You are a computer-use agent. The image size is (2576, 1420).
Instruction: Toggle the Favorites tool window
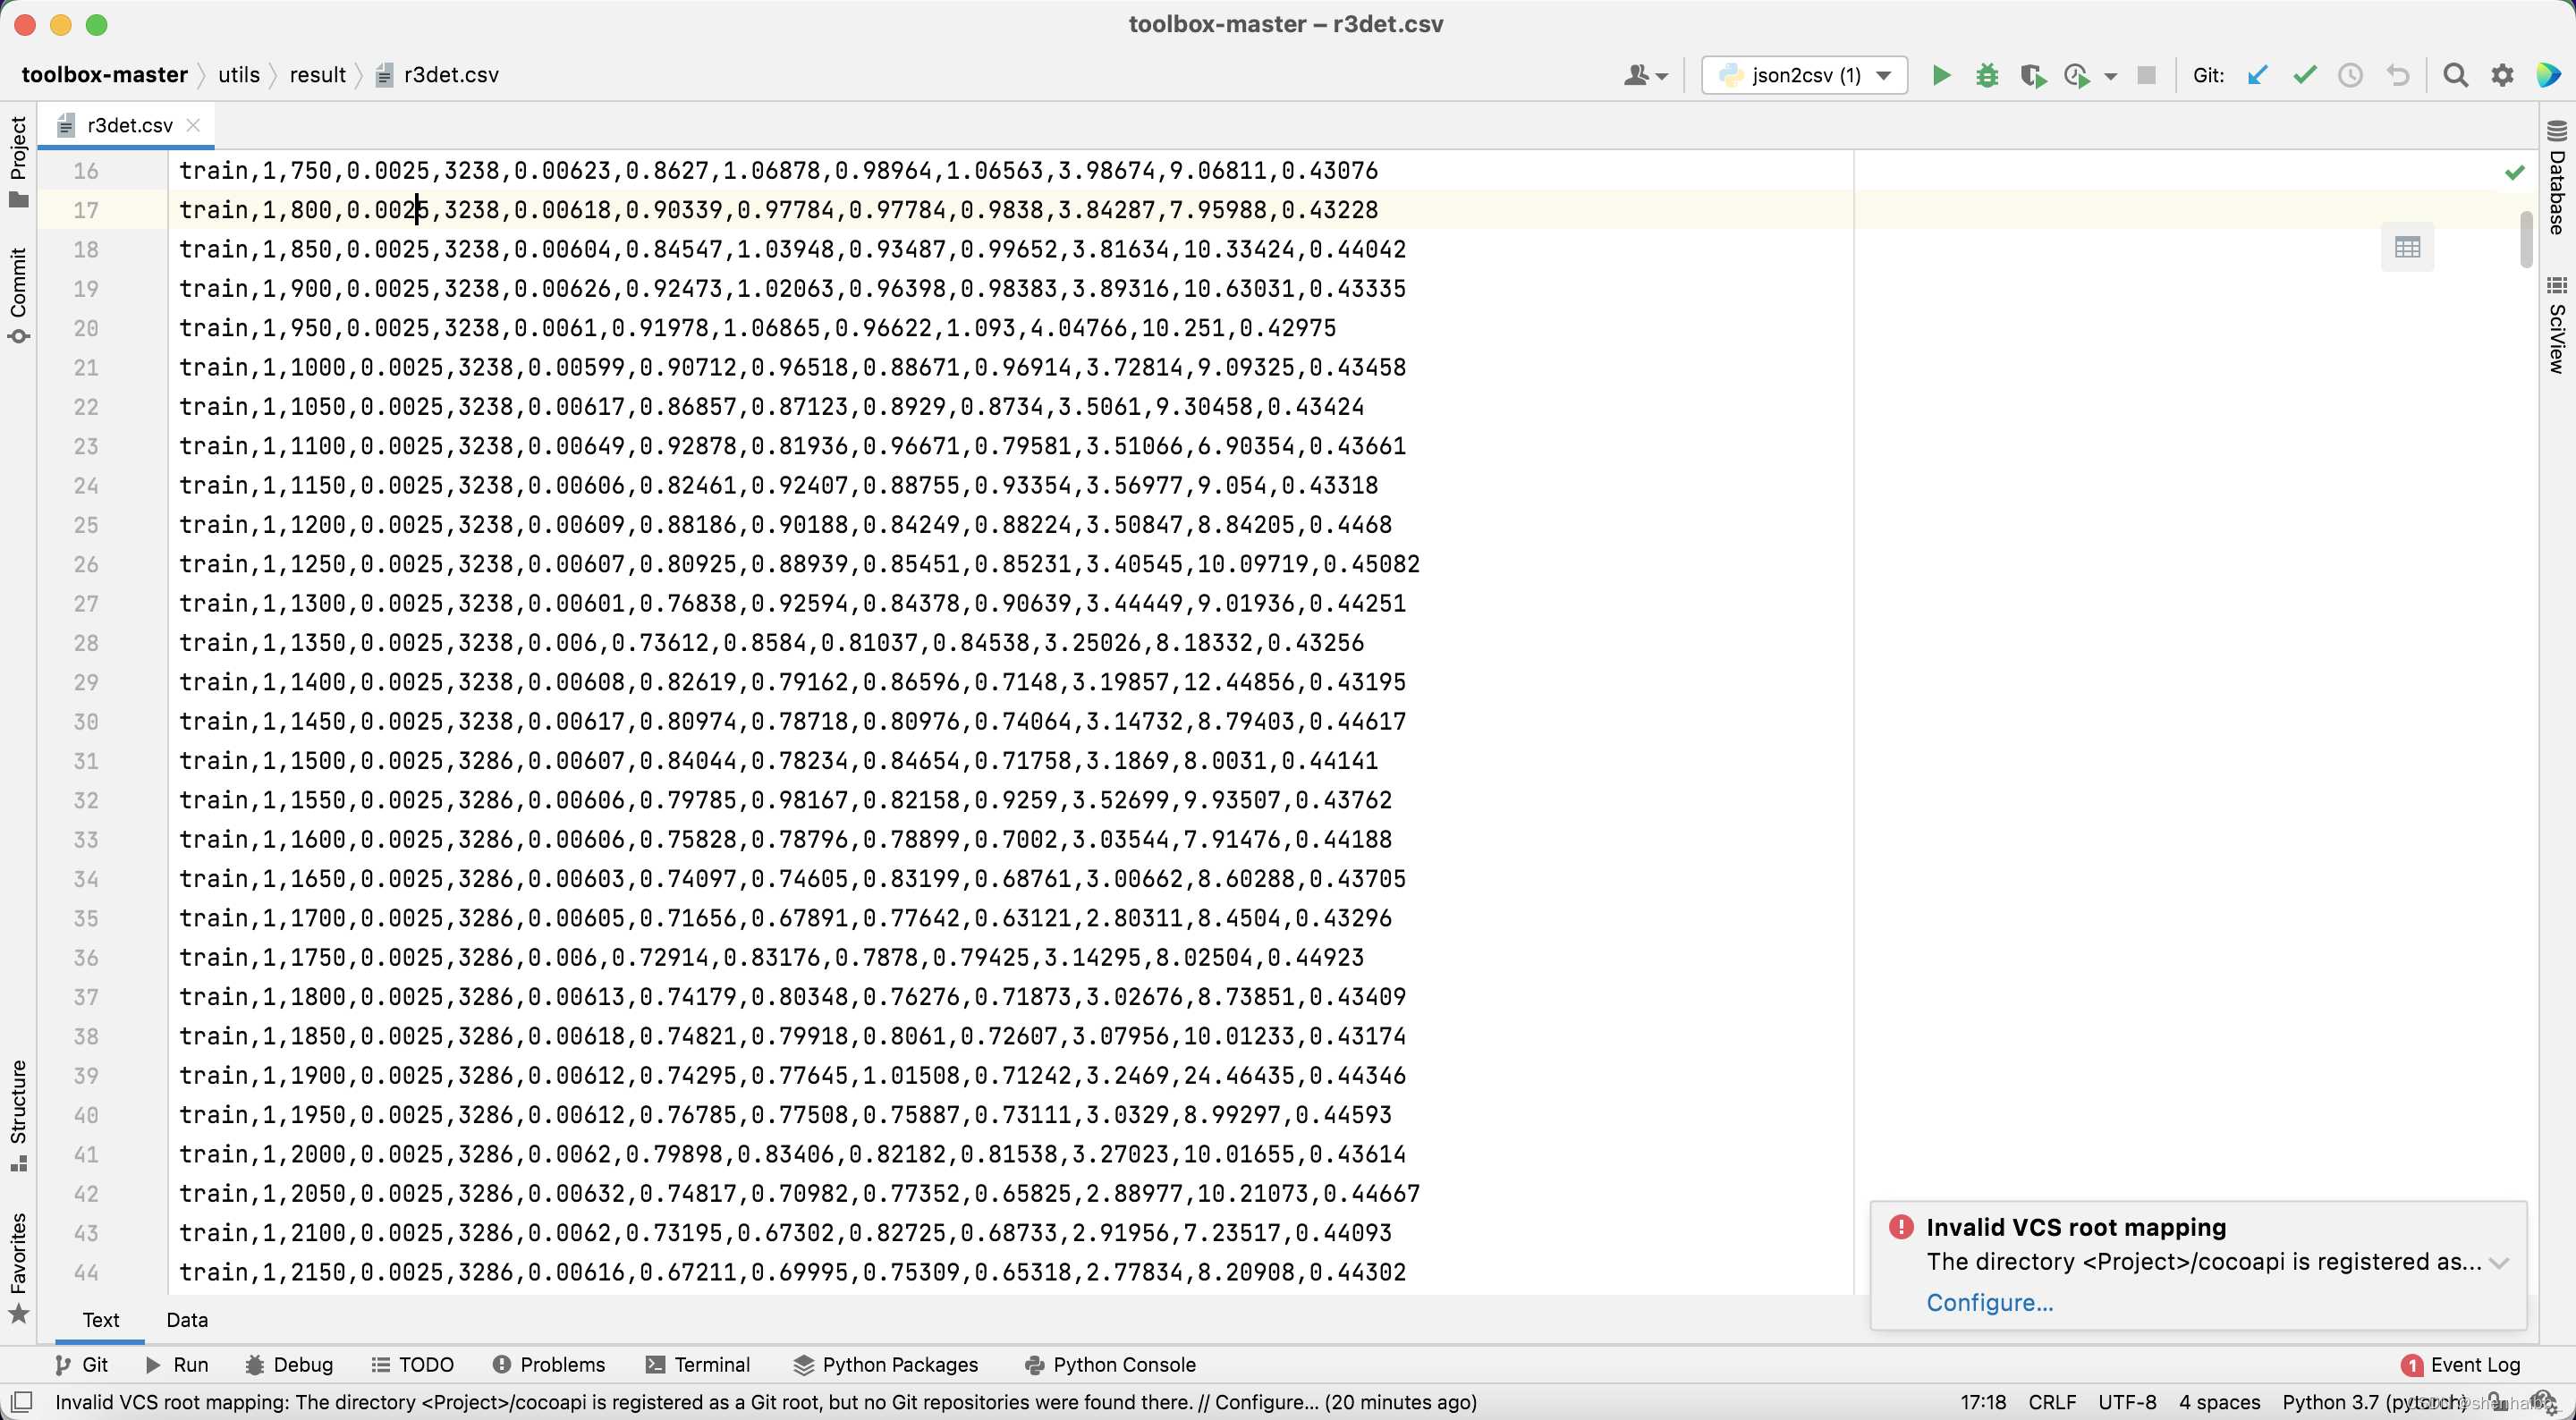pyautogui.click(x=18, y=1258)
